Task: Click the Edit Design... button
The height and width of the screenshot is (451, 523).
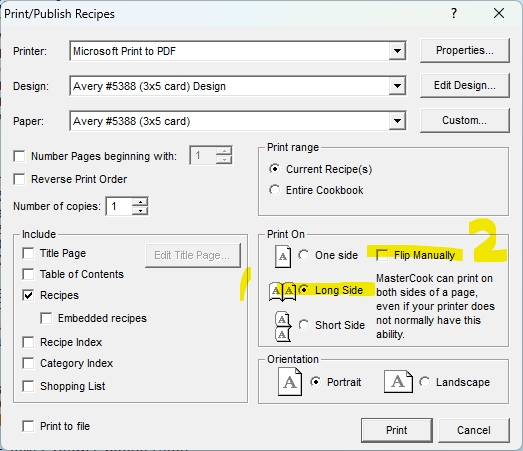Action: 465,85
